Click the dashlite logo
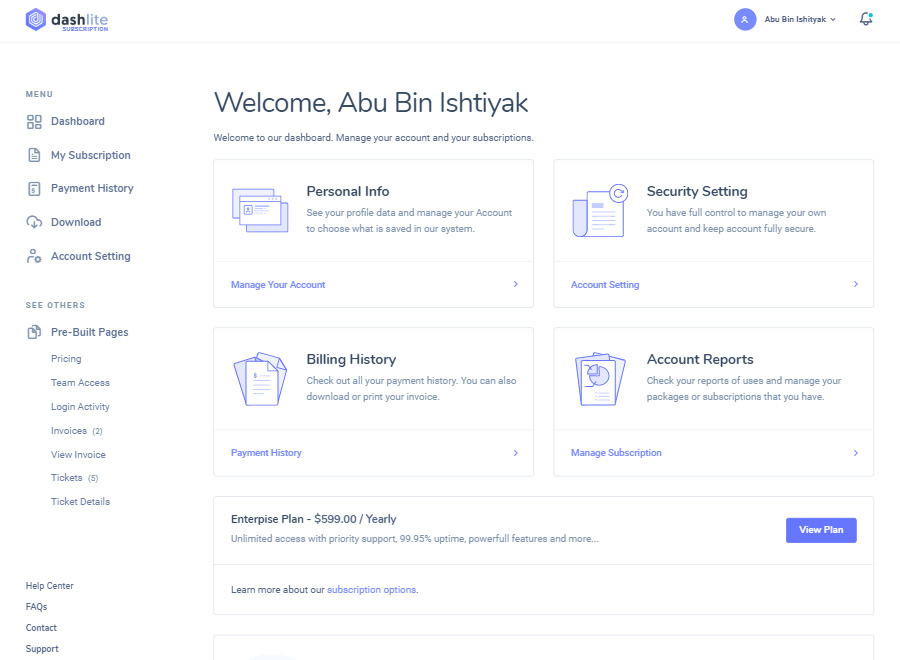 pos(64,19)
